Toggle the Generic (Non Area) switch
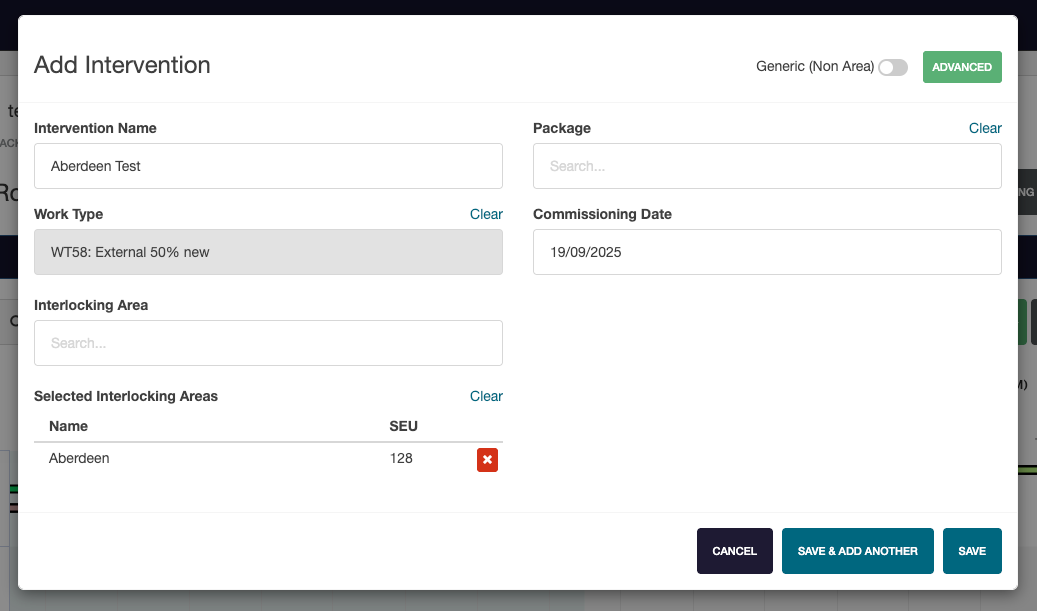This screenshot has height=611, width=1037. click(892, 67)
